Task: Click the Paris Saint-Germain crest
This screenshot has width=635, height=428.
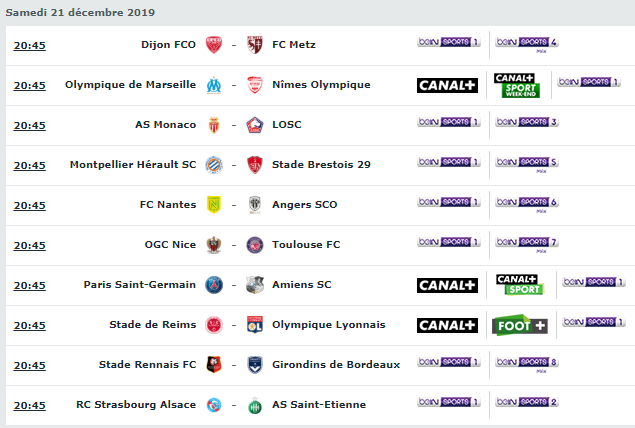Action: [x=214, y=285]
